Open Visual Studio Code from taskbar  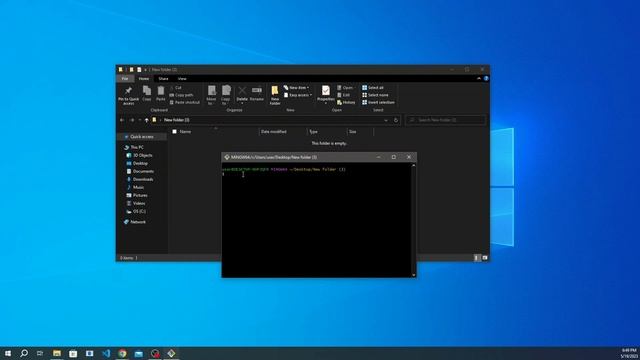[x=106, y=353]
